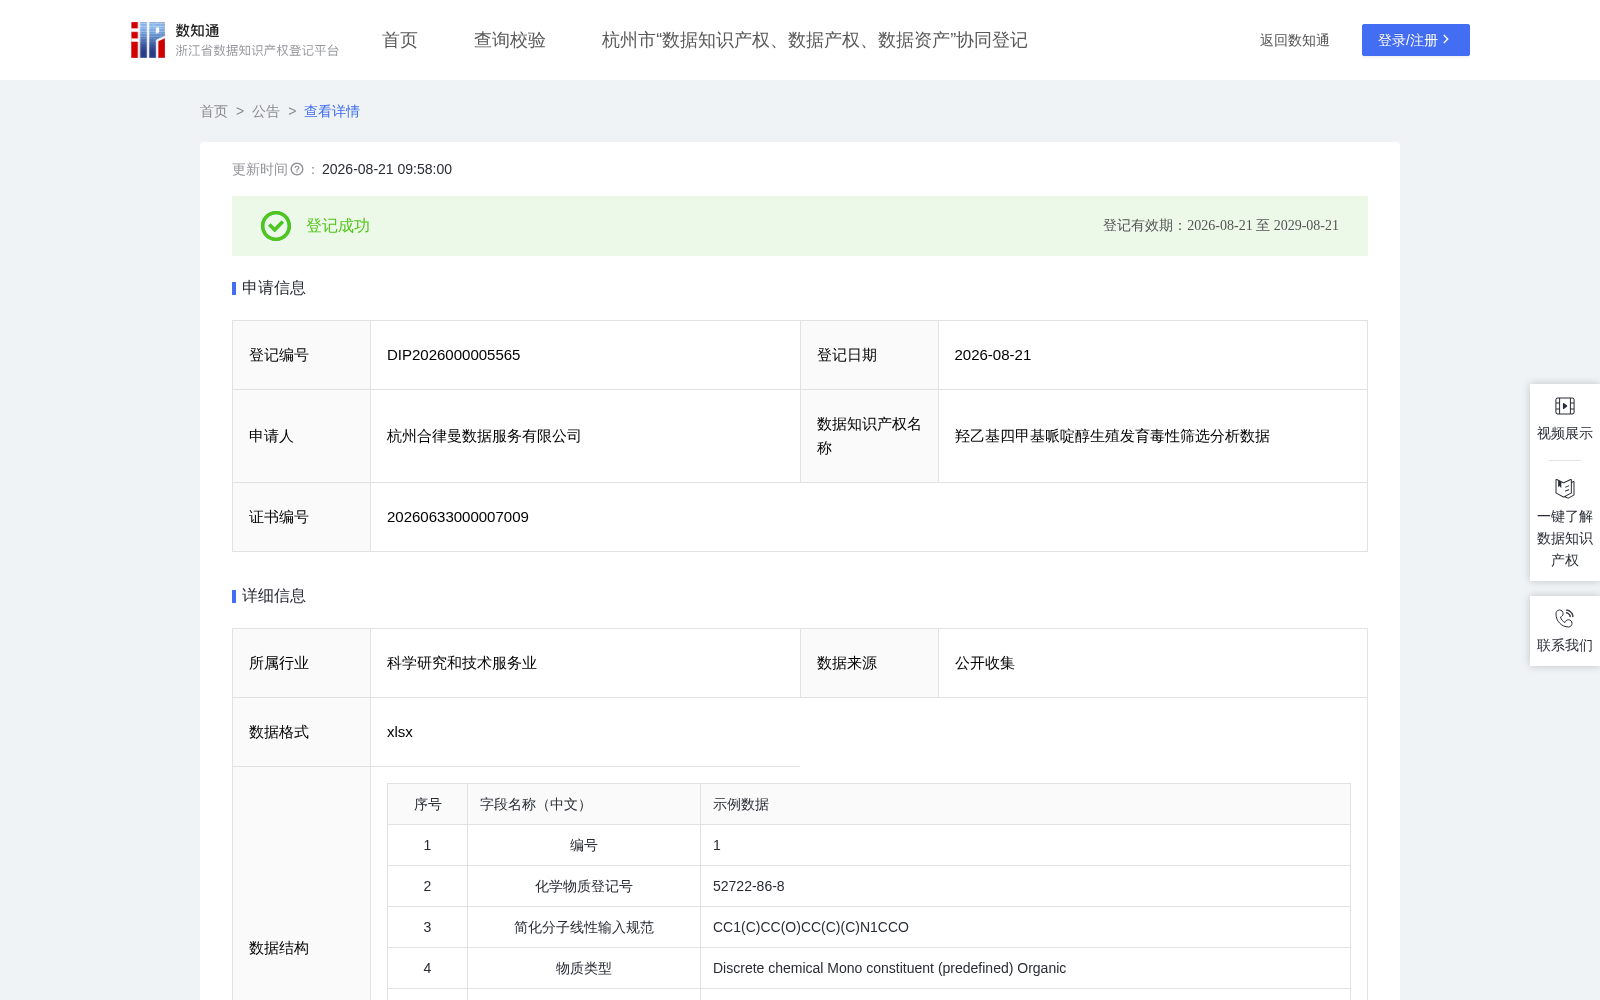Click the 数据知识产权名称 label cell
This screenshot has width=1600, height=1000.
[x=869, y=436]
